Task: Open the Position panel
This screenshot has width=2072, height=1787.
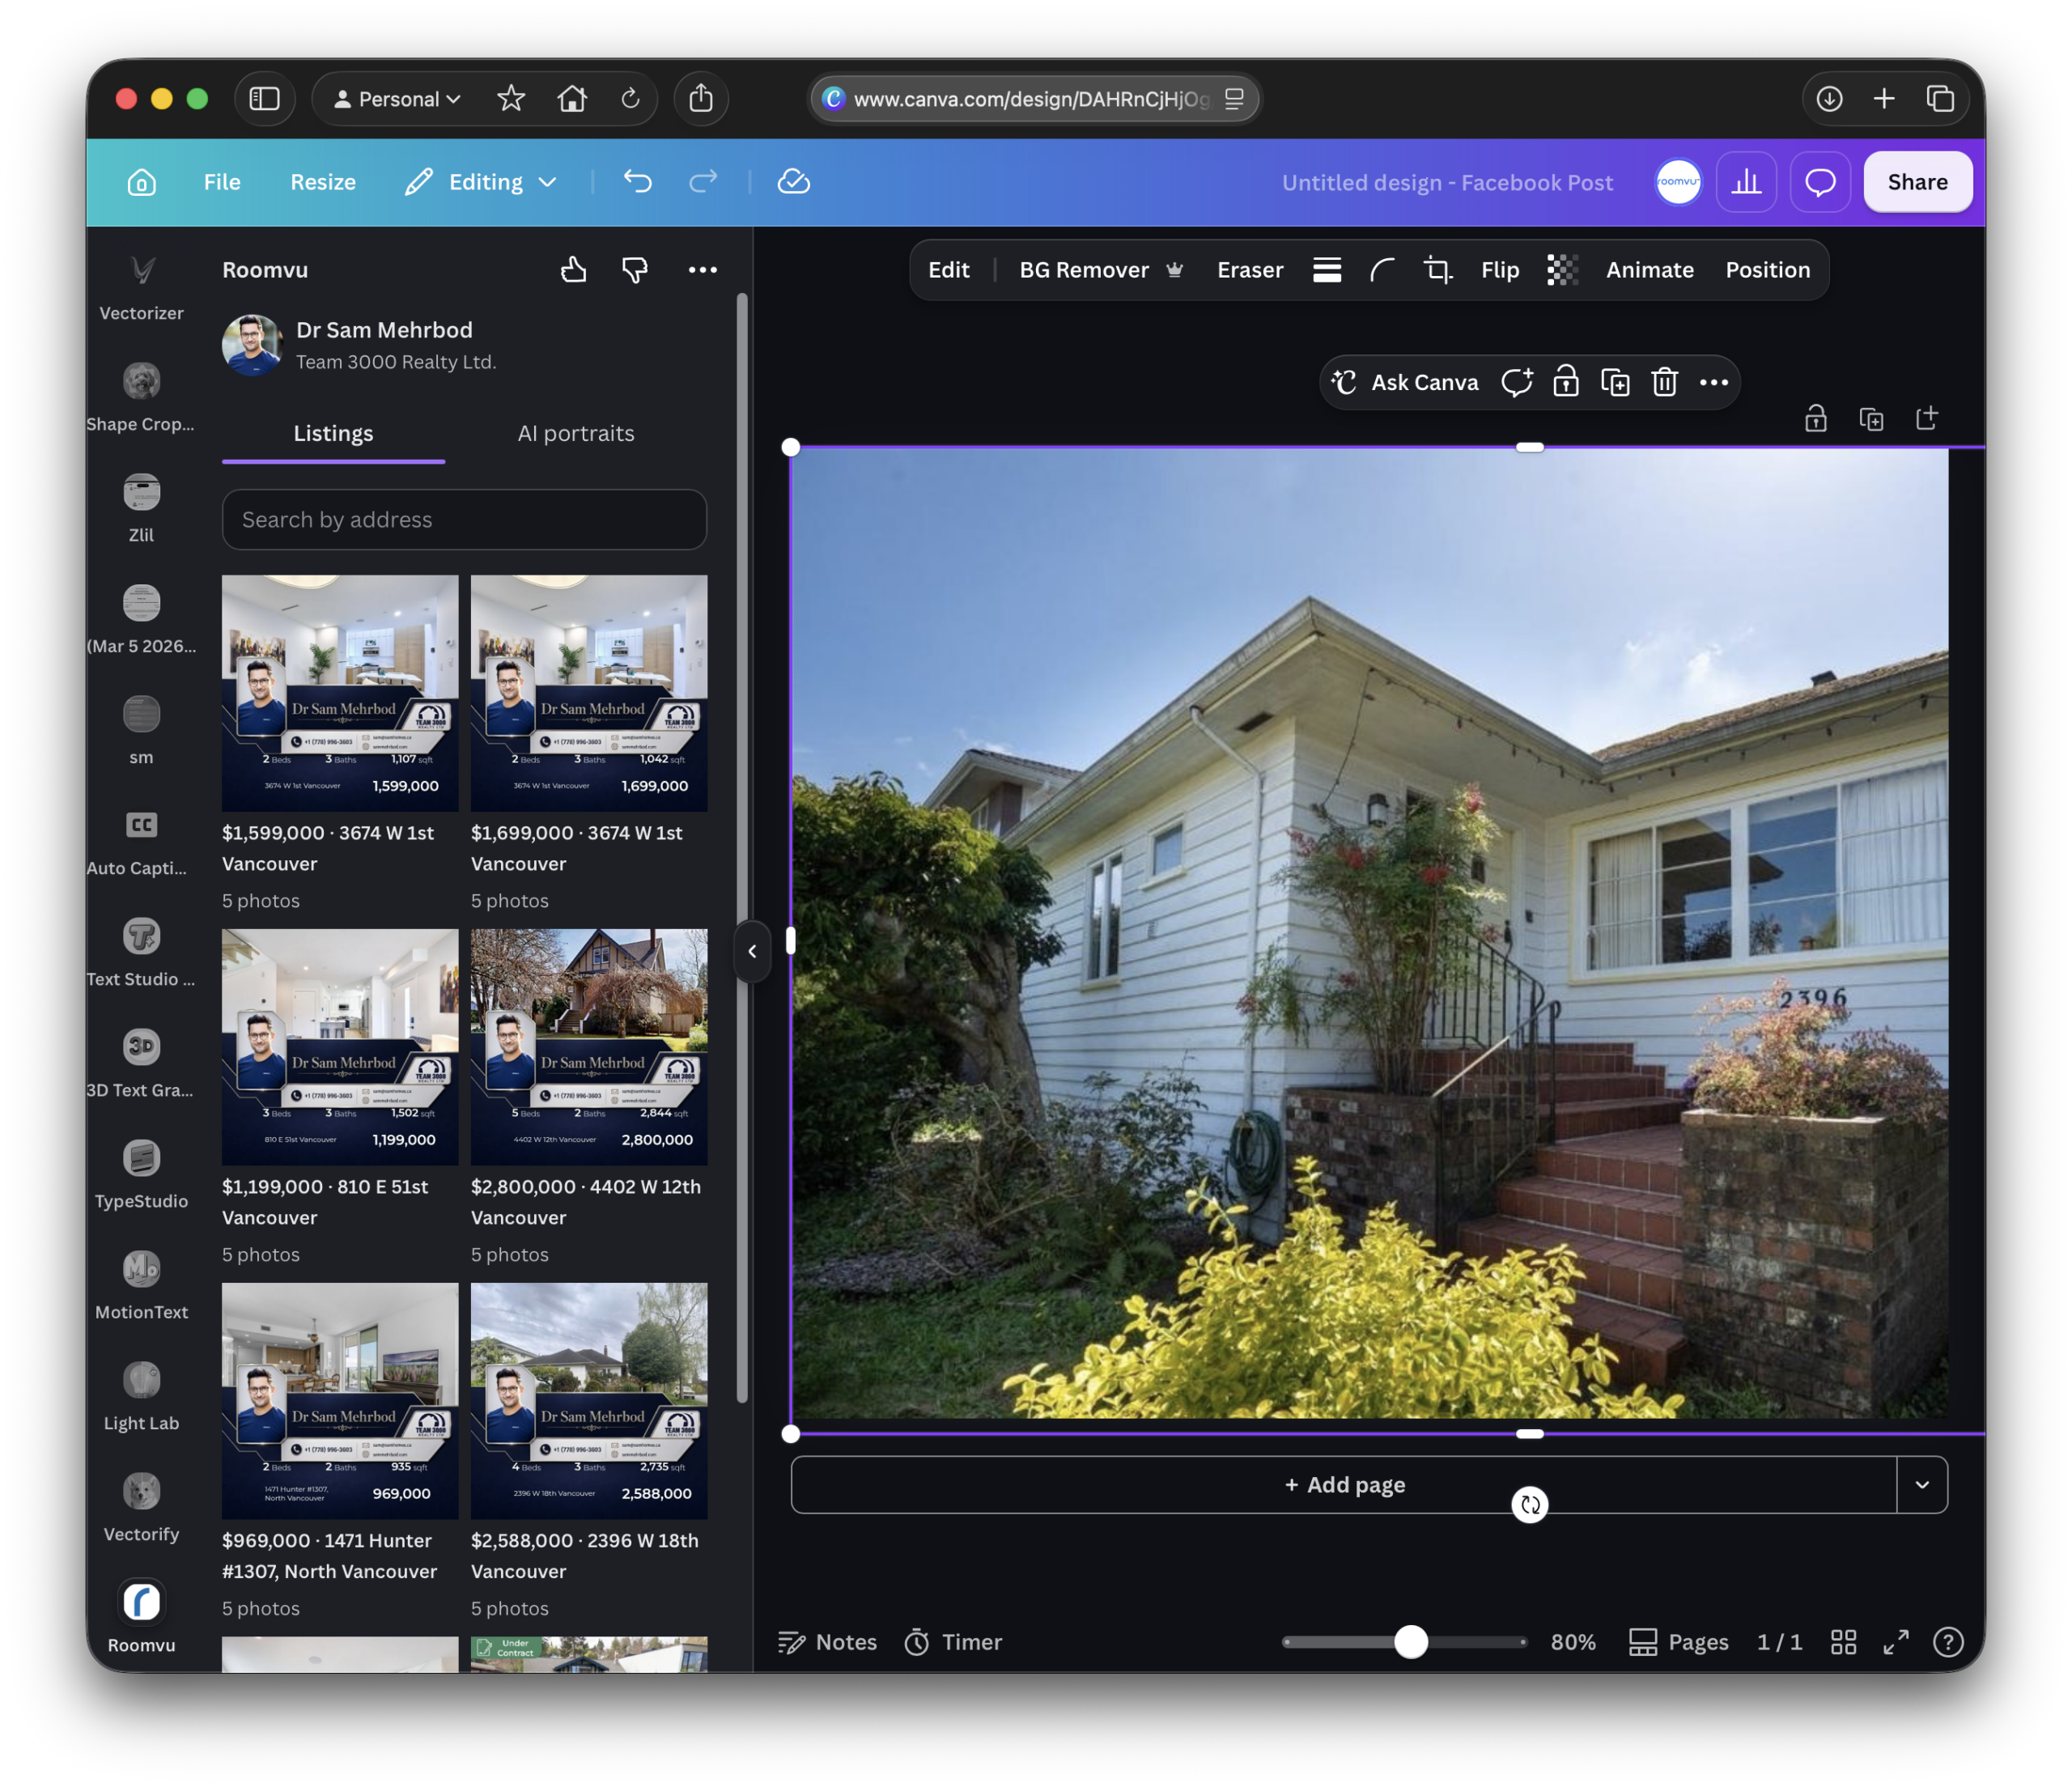Action: (x=1768, y=270)
